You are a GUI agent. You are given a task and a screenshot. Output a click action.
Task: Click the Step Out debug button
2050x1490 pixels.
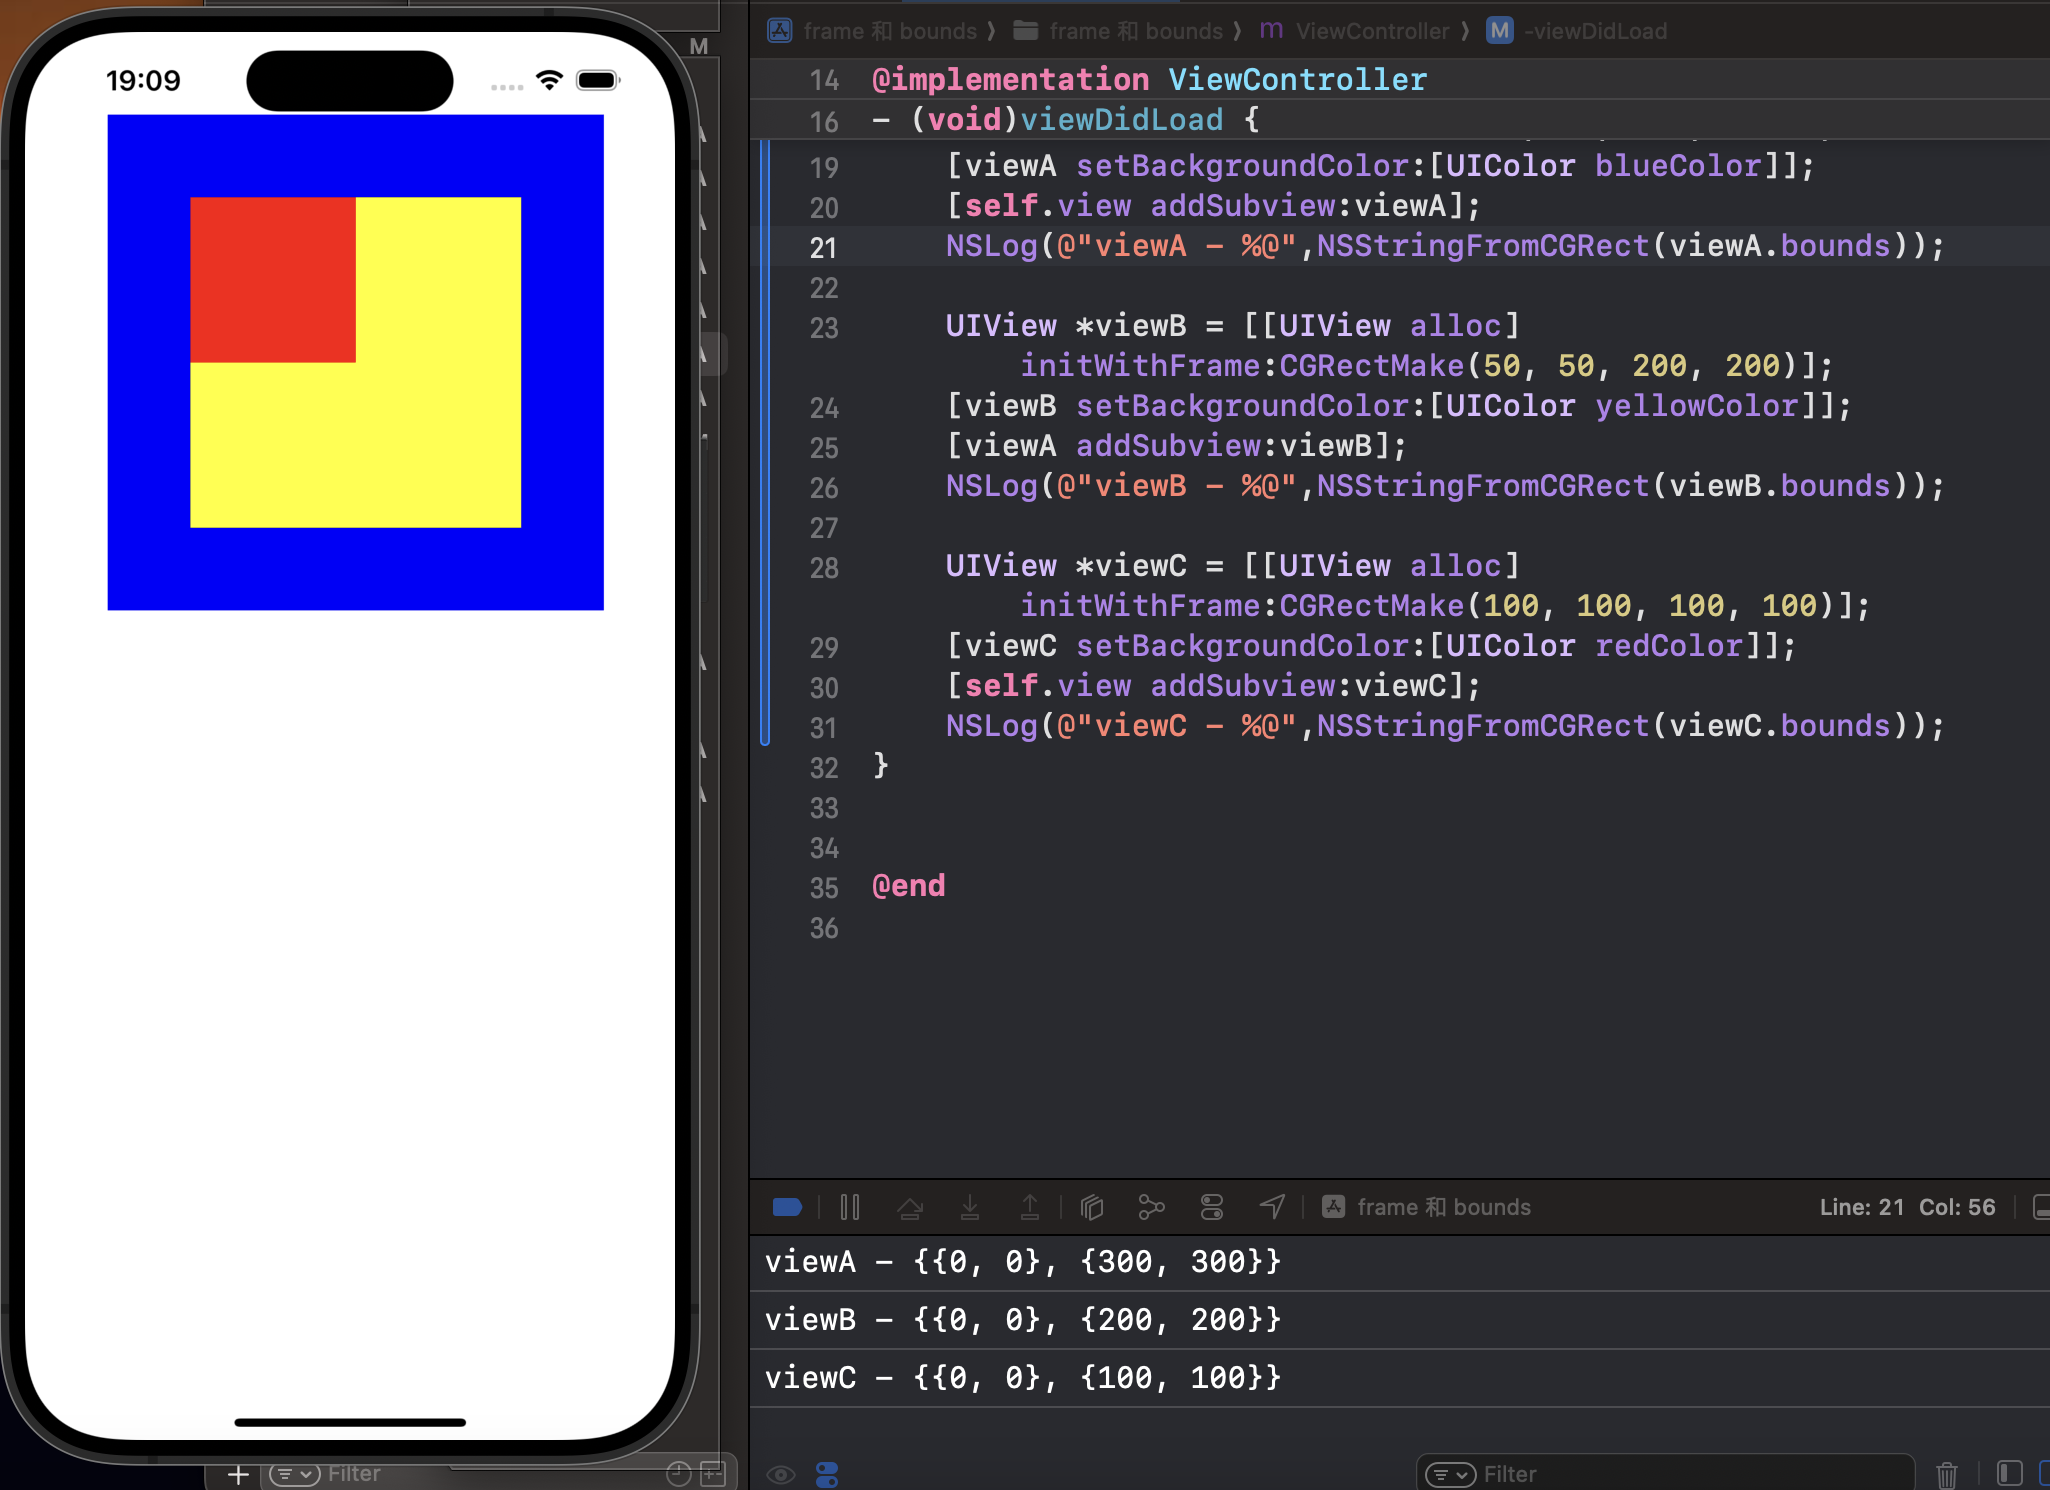(x=1030, y=1207)
